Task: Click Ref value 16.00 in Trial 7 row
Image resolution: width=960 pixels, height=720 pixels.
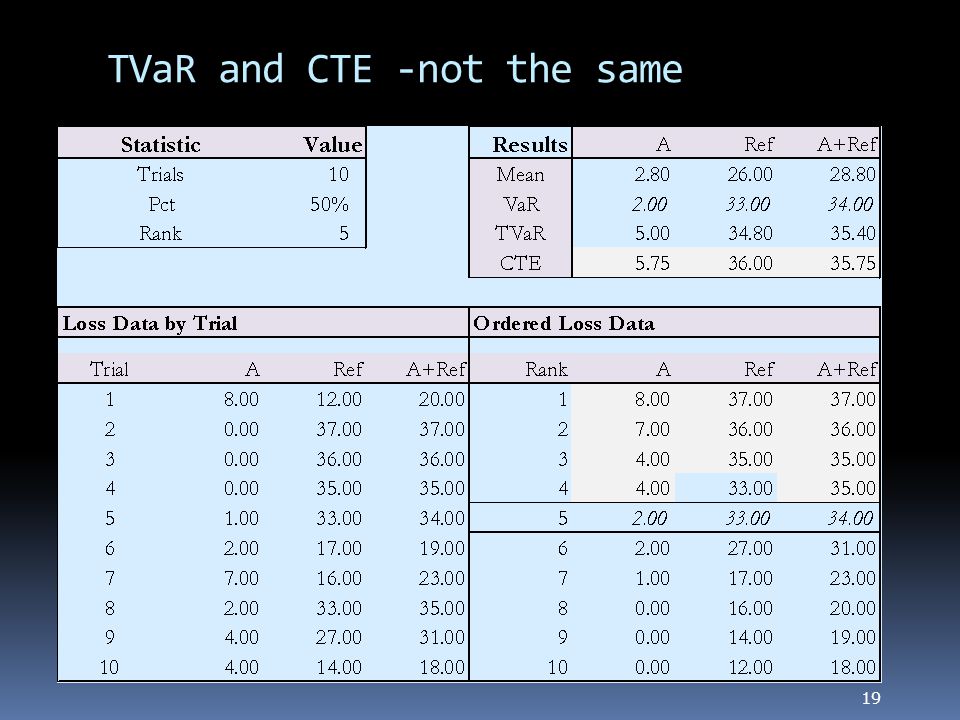Action: click(x=339, y=578)
